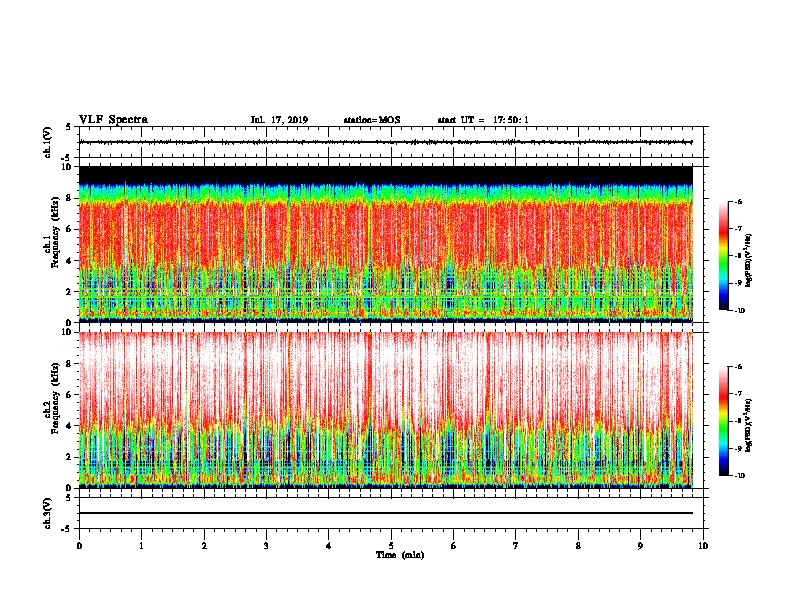Click the ch.2 PSD color scale bar
Image resolution: width=792 pixels, height=612 pixels.
tap(724, 421)
